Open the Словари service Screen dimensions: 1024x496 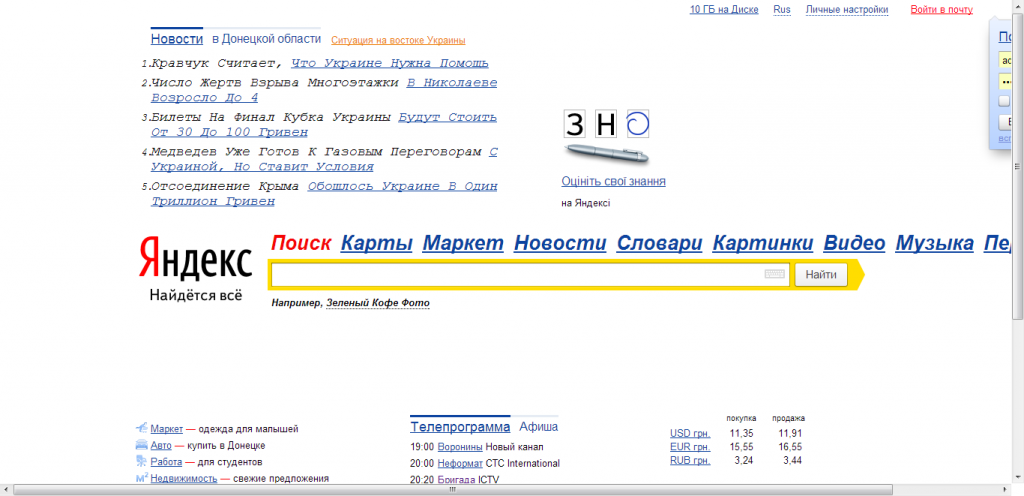[x=660, y=243]
